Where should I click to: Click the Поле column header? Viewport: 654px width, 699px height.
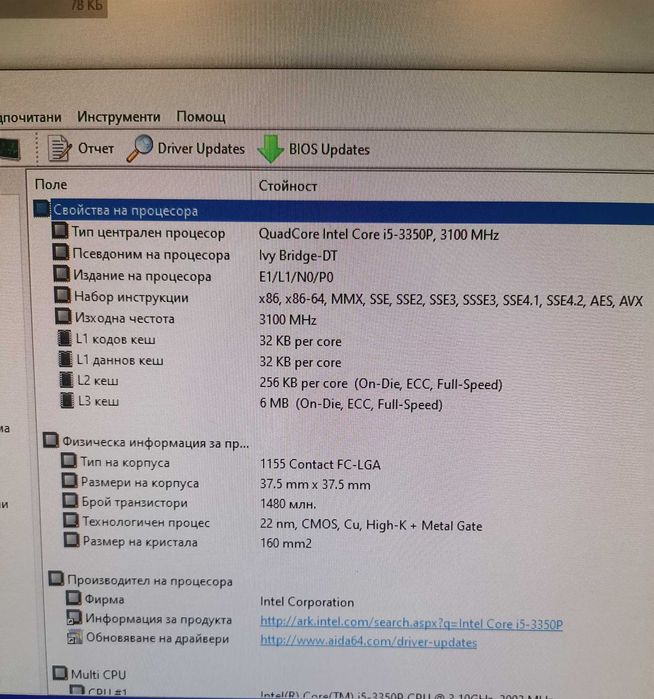tap(51, 185)
